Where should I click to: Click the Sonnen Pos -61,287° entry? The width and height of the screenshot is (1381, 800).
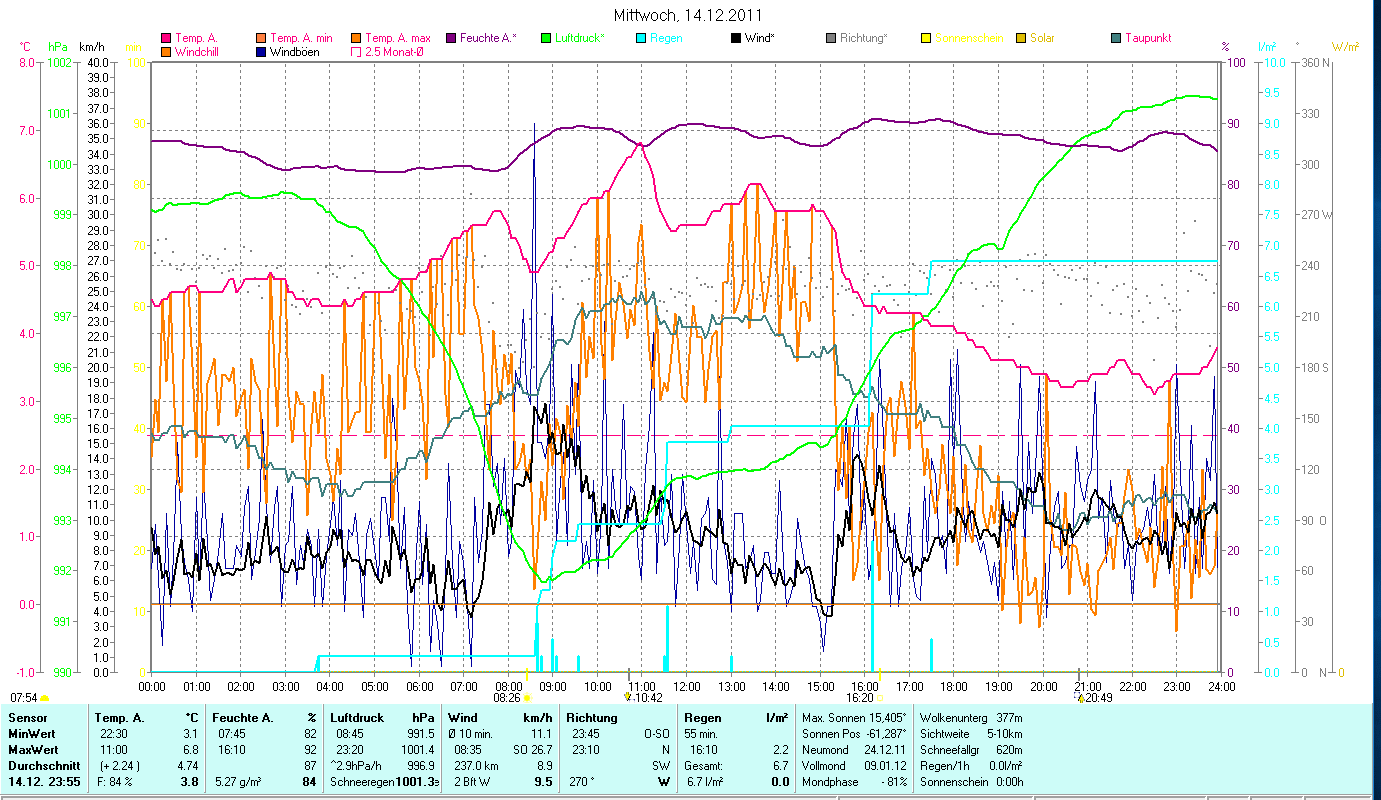click(x=855, y=734)
